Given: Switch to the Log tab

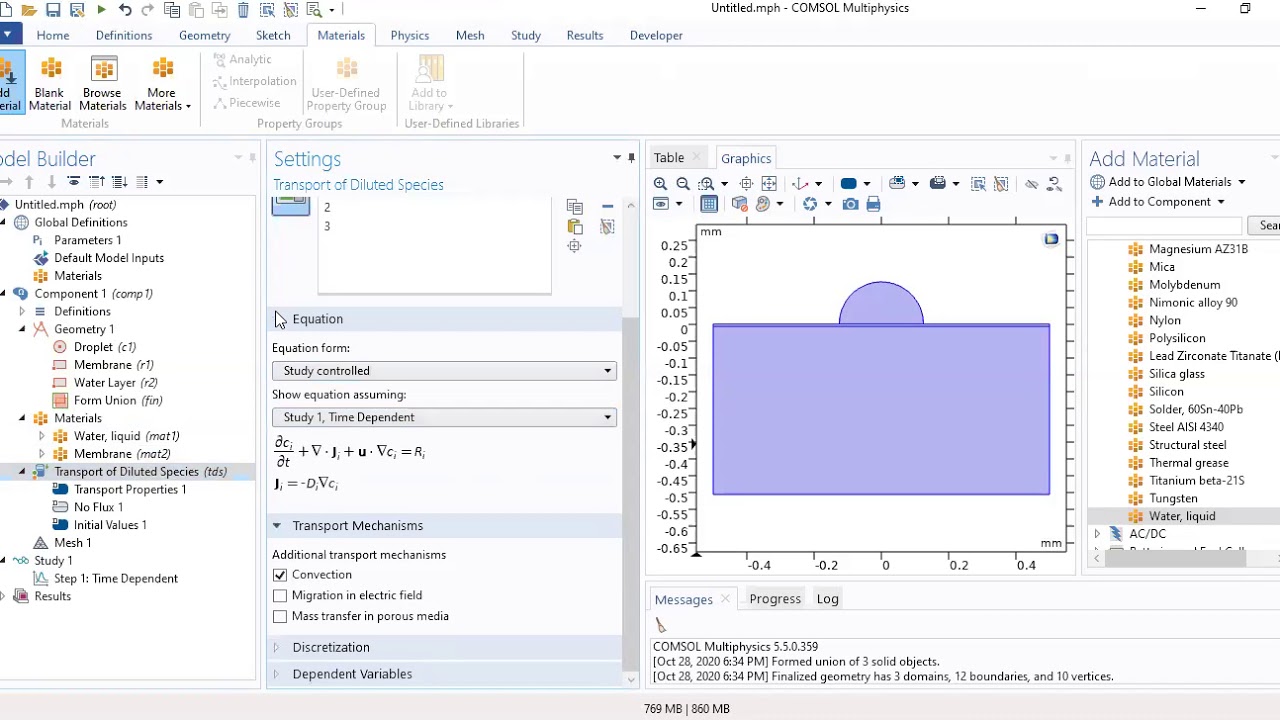Looking at the screenshot, I should coord(827,599).
